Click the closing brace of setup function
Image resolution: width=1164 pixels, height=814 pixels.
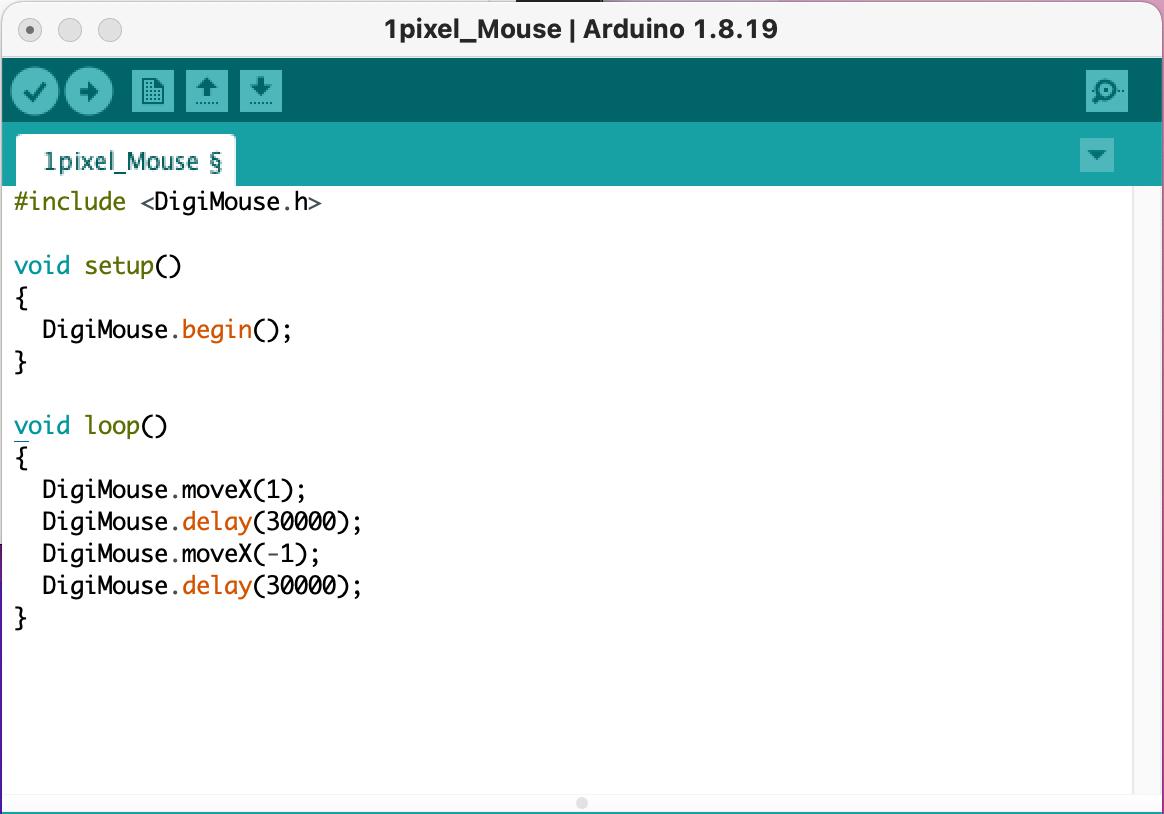pos(21,362)
